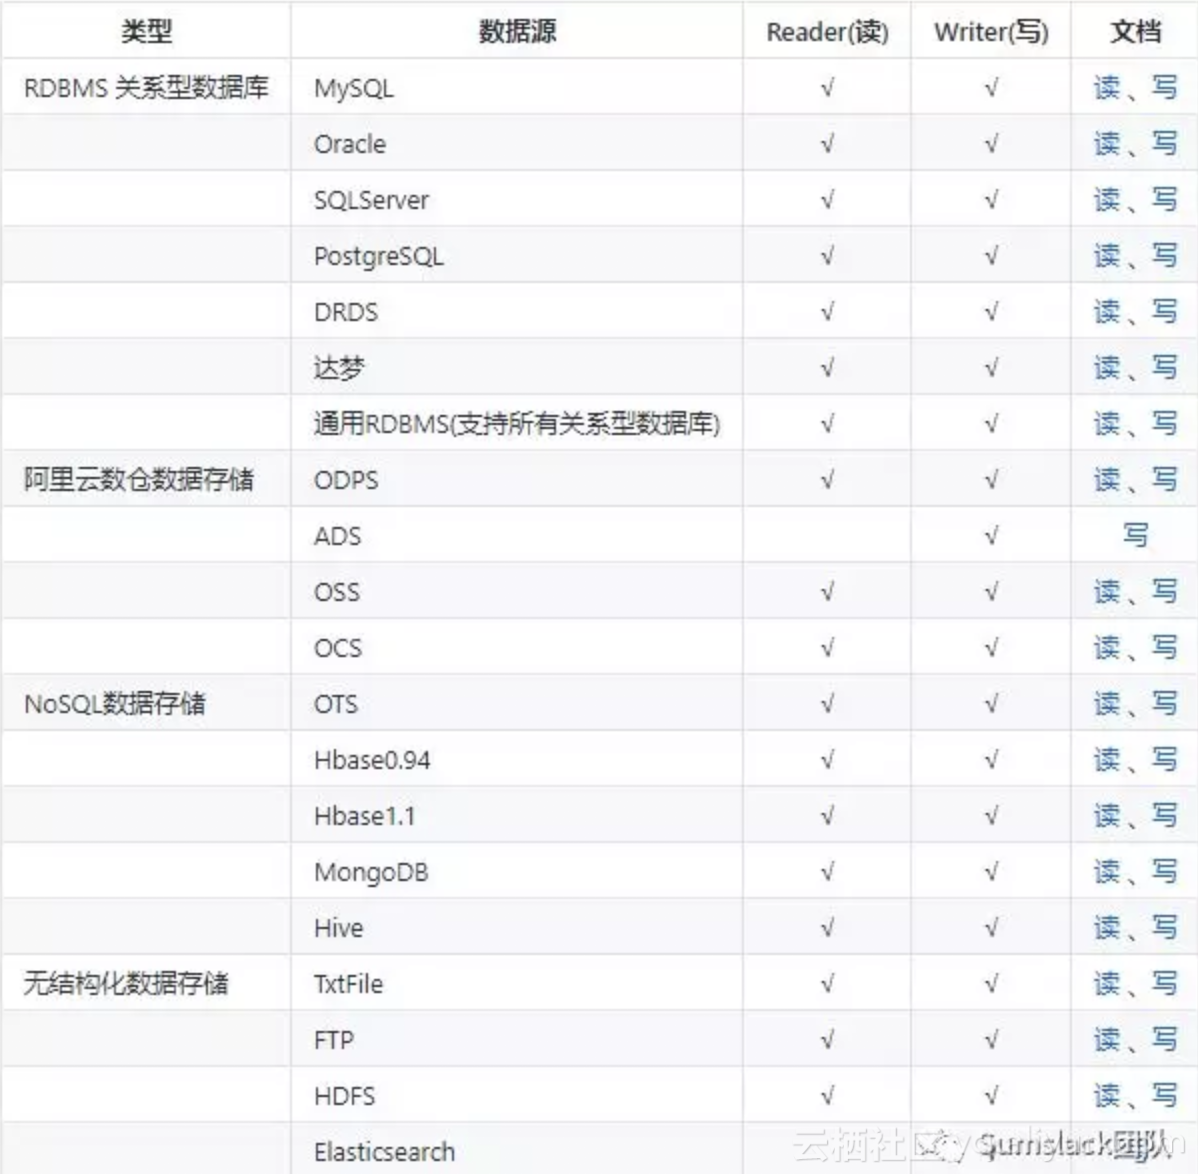The image size is (1198, 1174).
Task: Open the SQLServer read (读) doc link
Action: point(1107,200)
